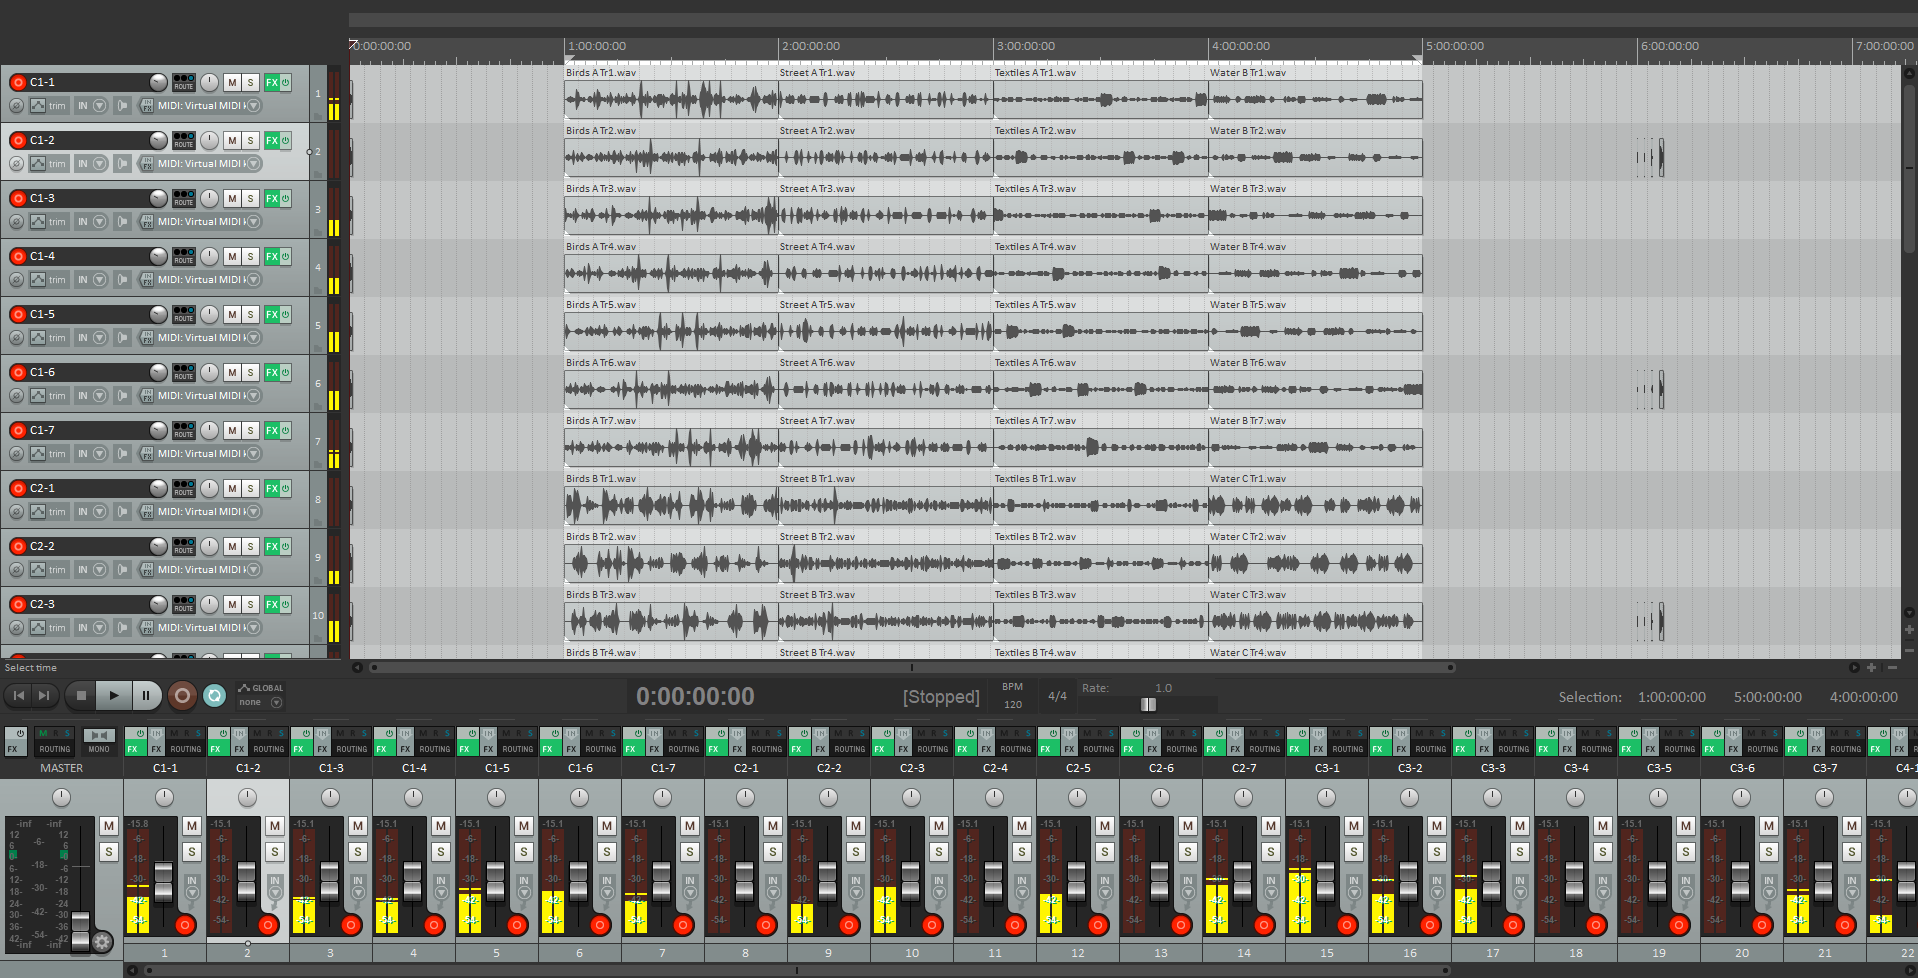Image resolution: width=1918 pixels, height=978 pixels.
Task: Open input IN dropdown on track C2-2
Action: point(91,569)
